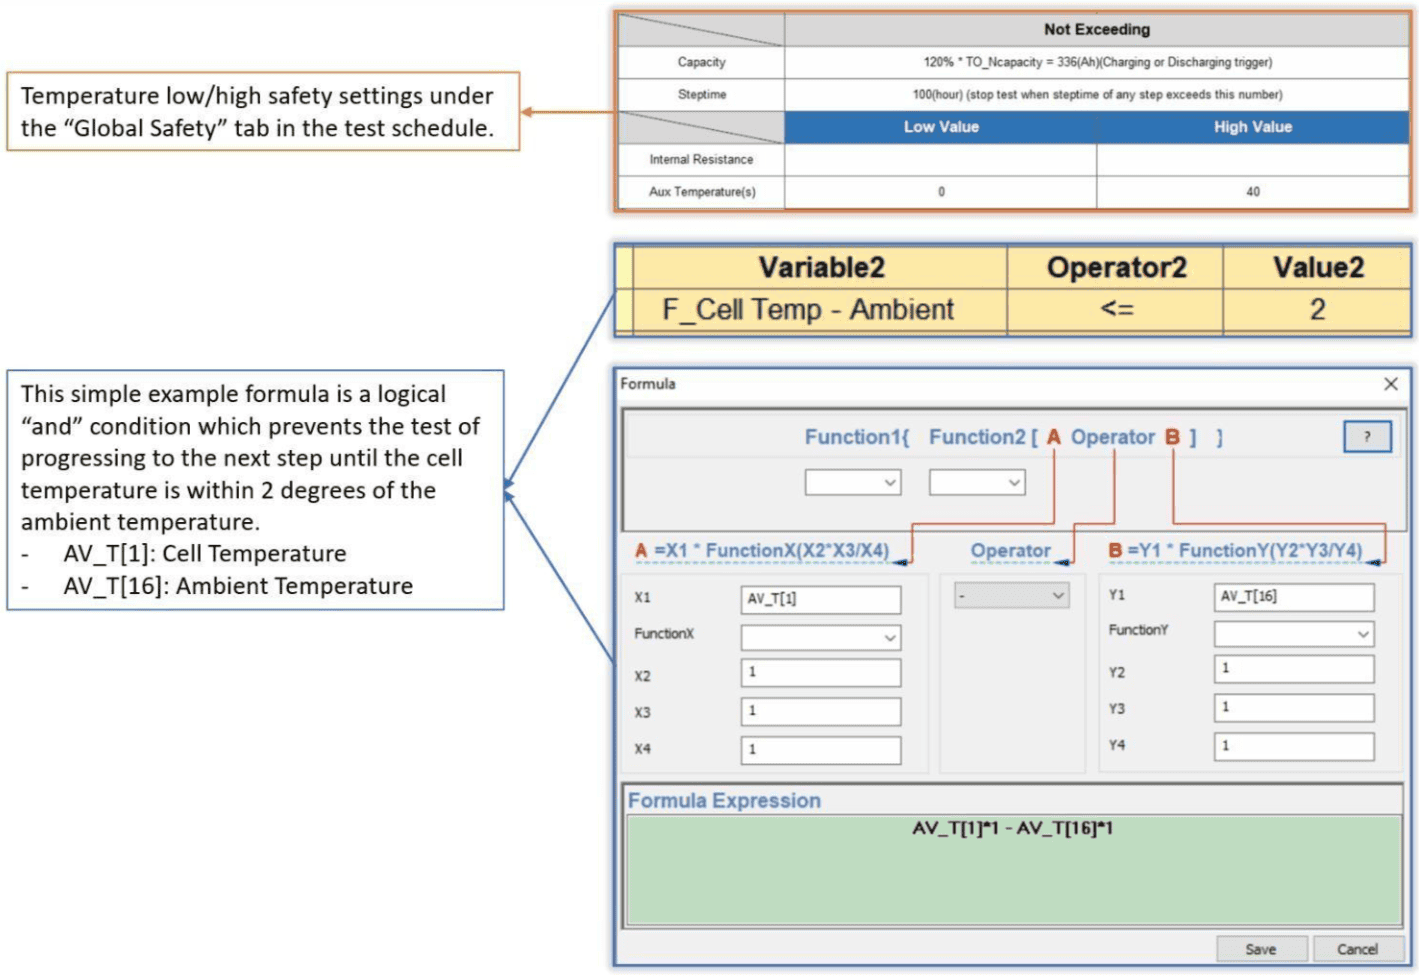This screenshot has height=979, width=1424.
Task: Click the Value2 cell showing 2
Action: tap(1317, 309)
